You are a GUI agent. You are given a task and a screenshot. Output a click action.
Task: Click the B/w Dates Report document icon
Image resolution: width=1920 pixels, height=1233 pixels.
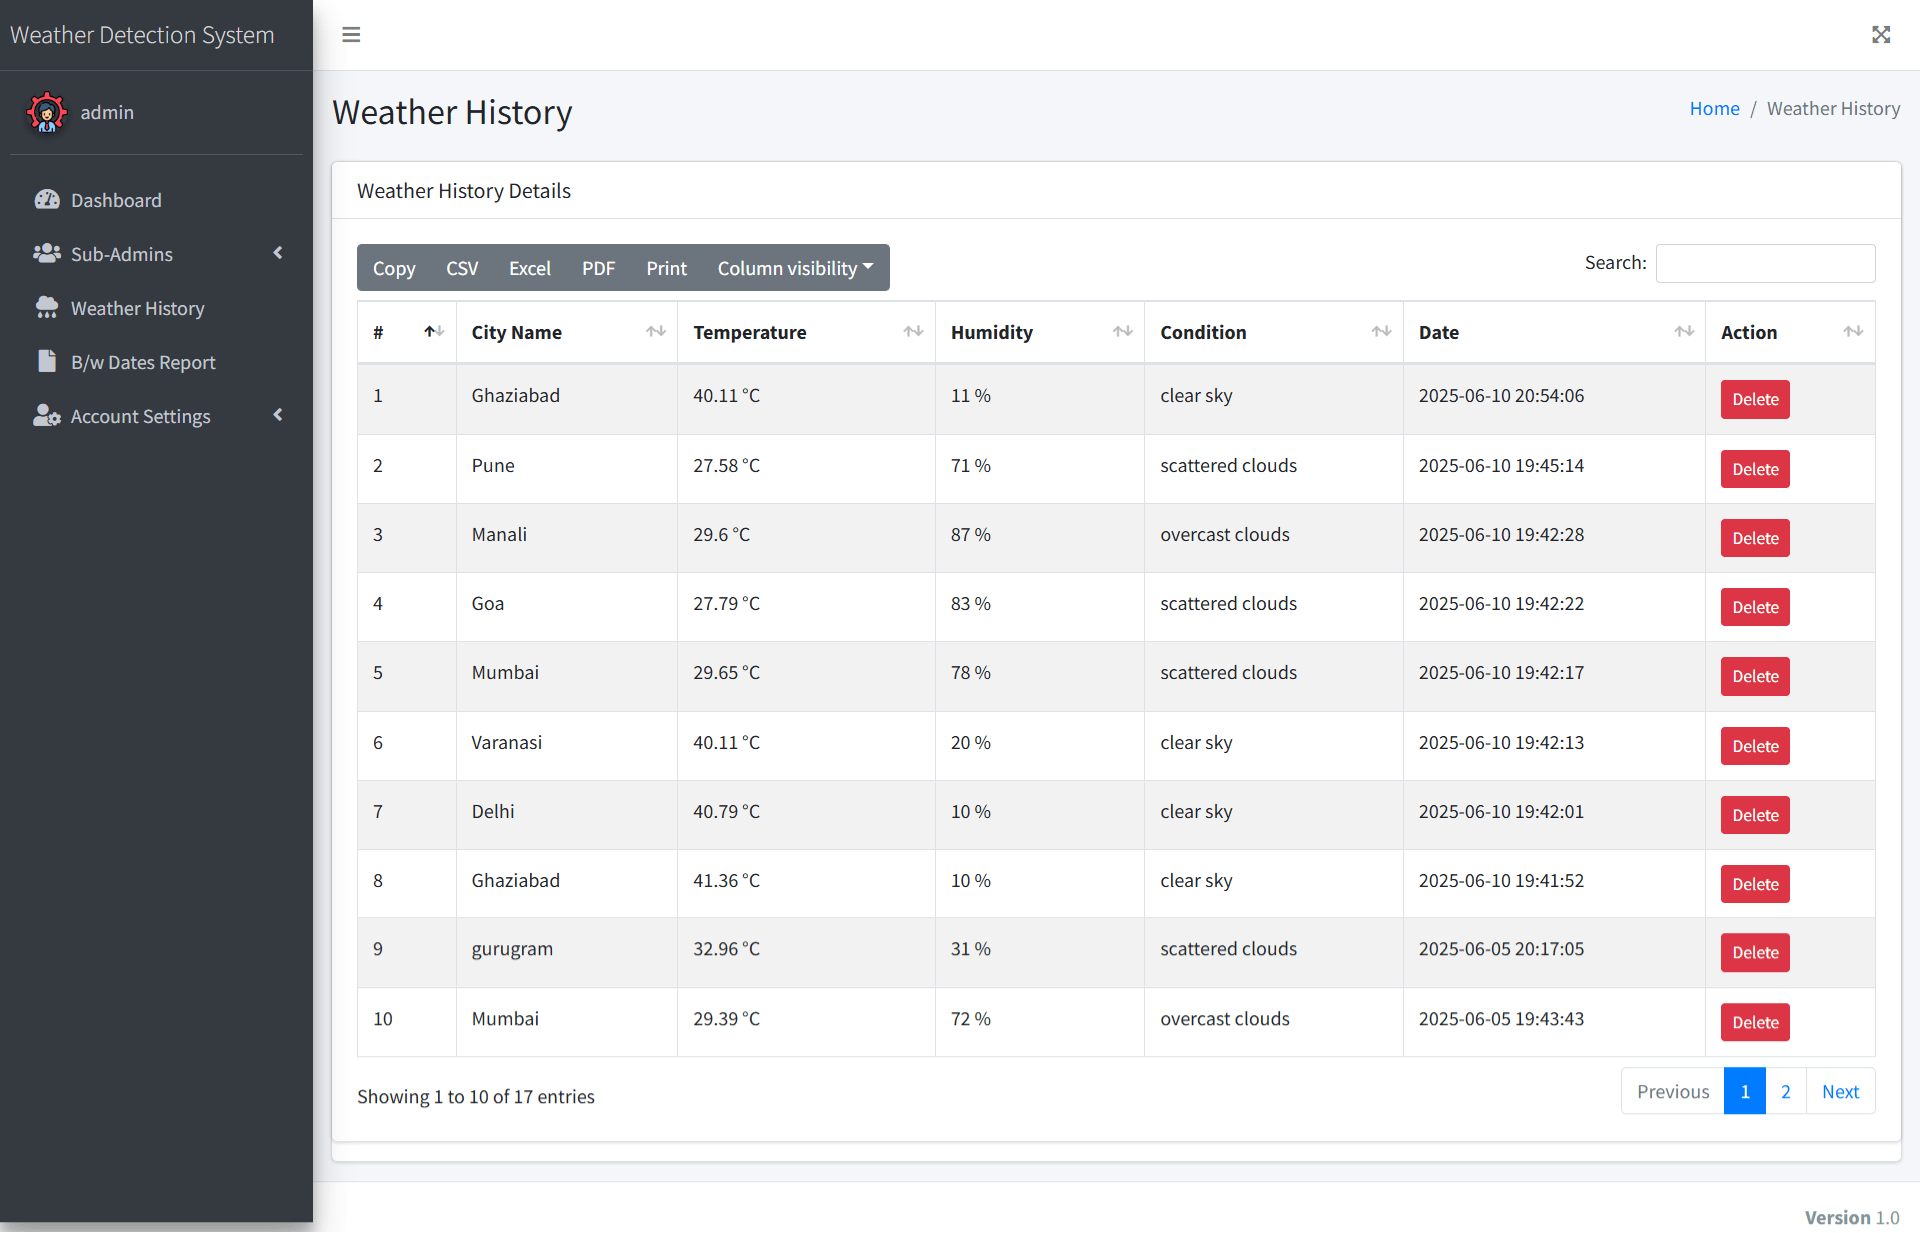pos(47,362)
